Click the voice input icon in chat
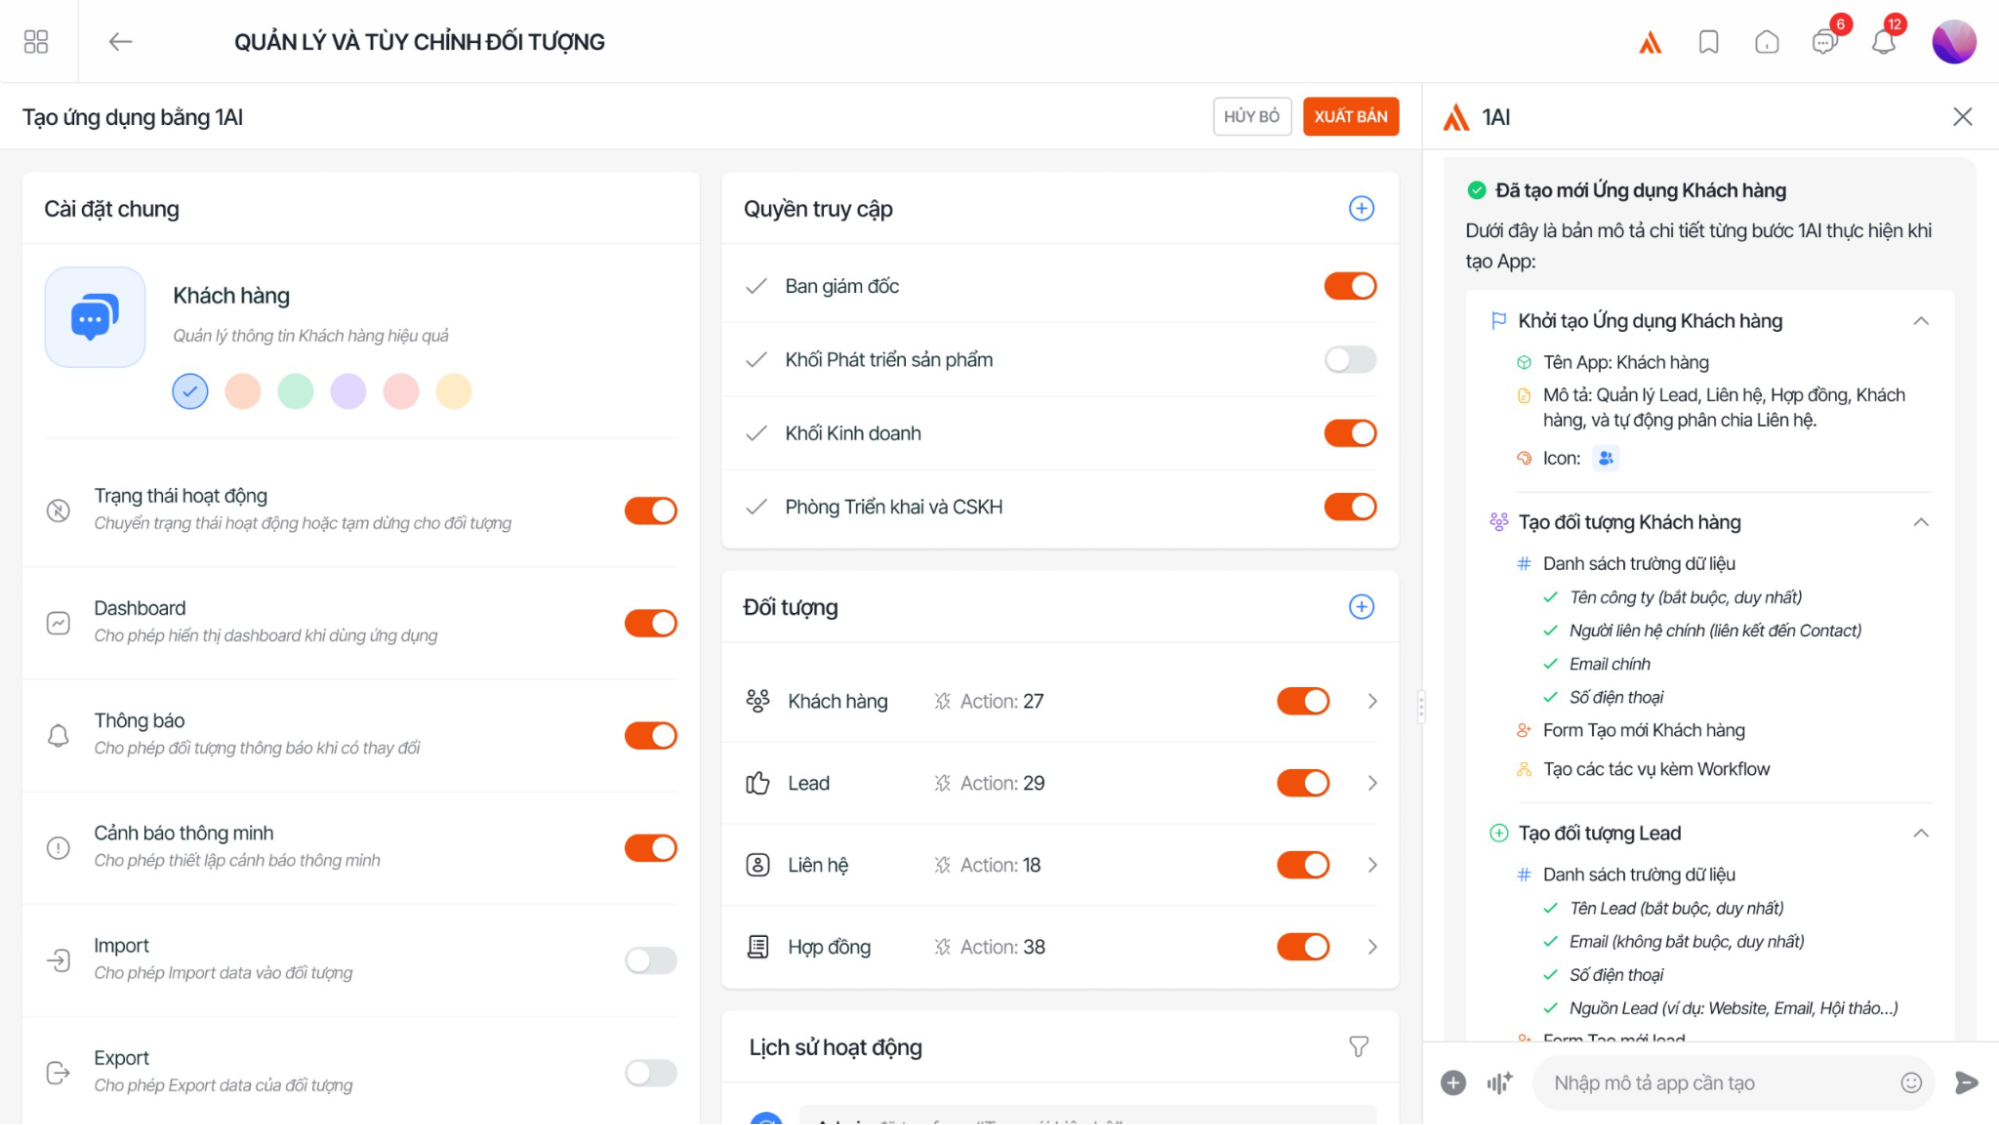 click(x=1499, y=1082)
